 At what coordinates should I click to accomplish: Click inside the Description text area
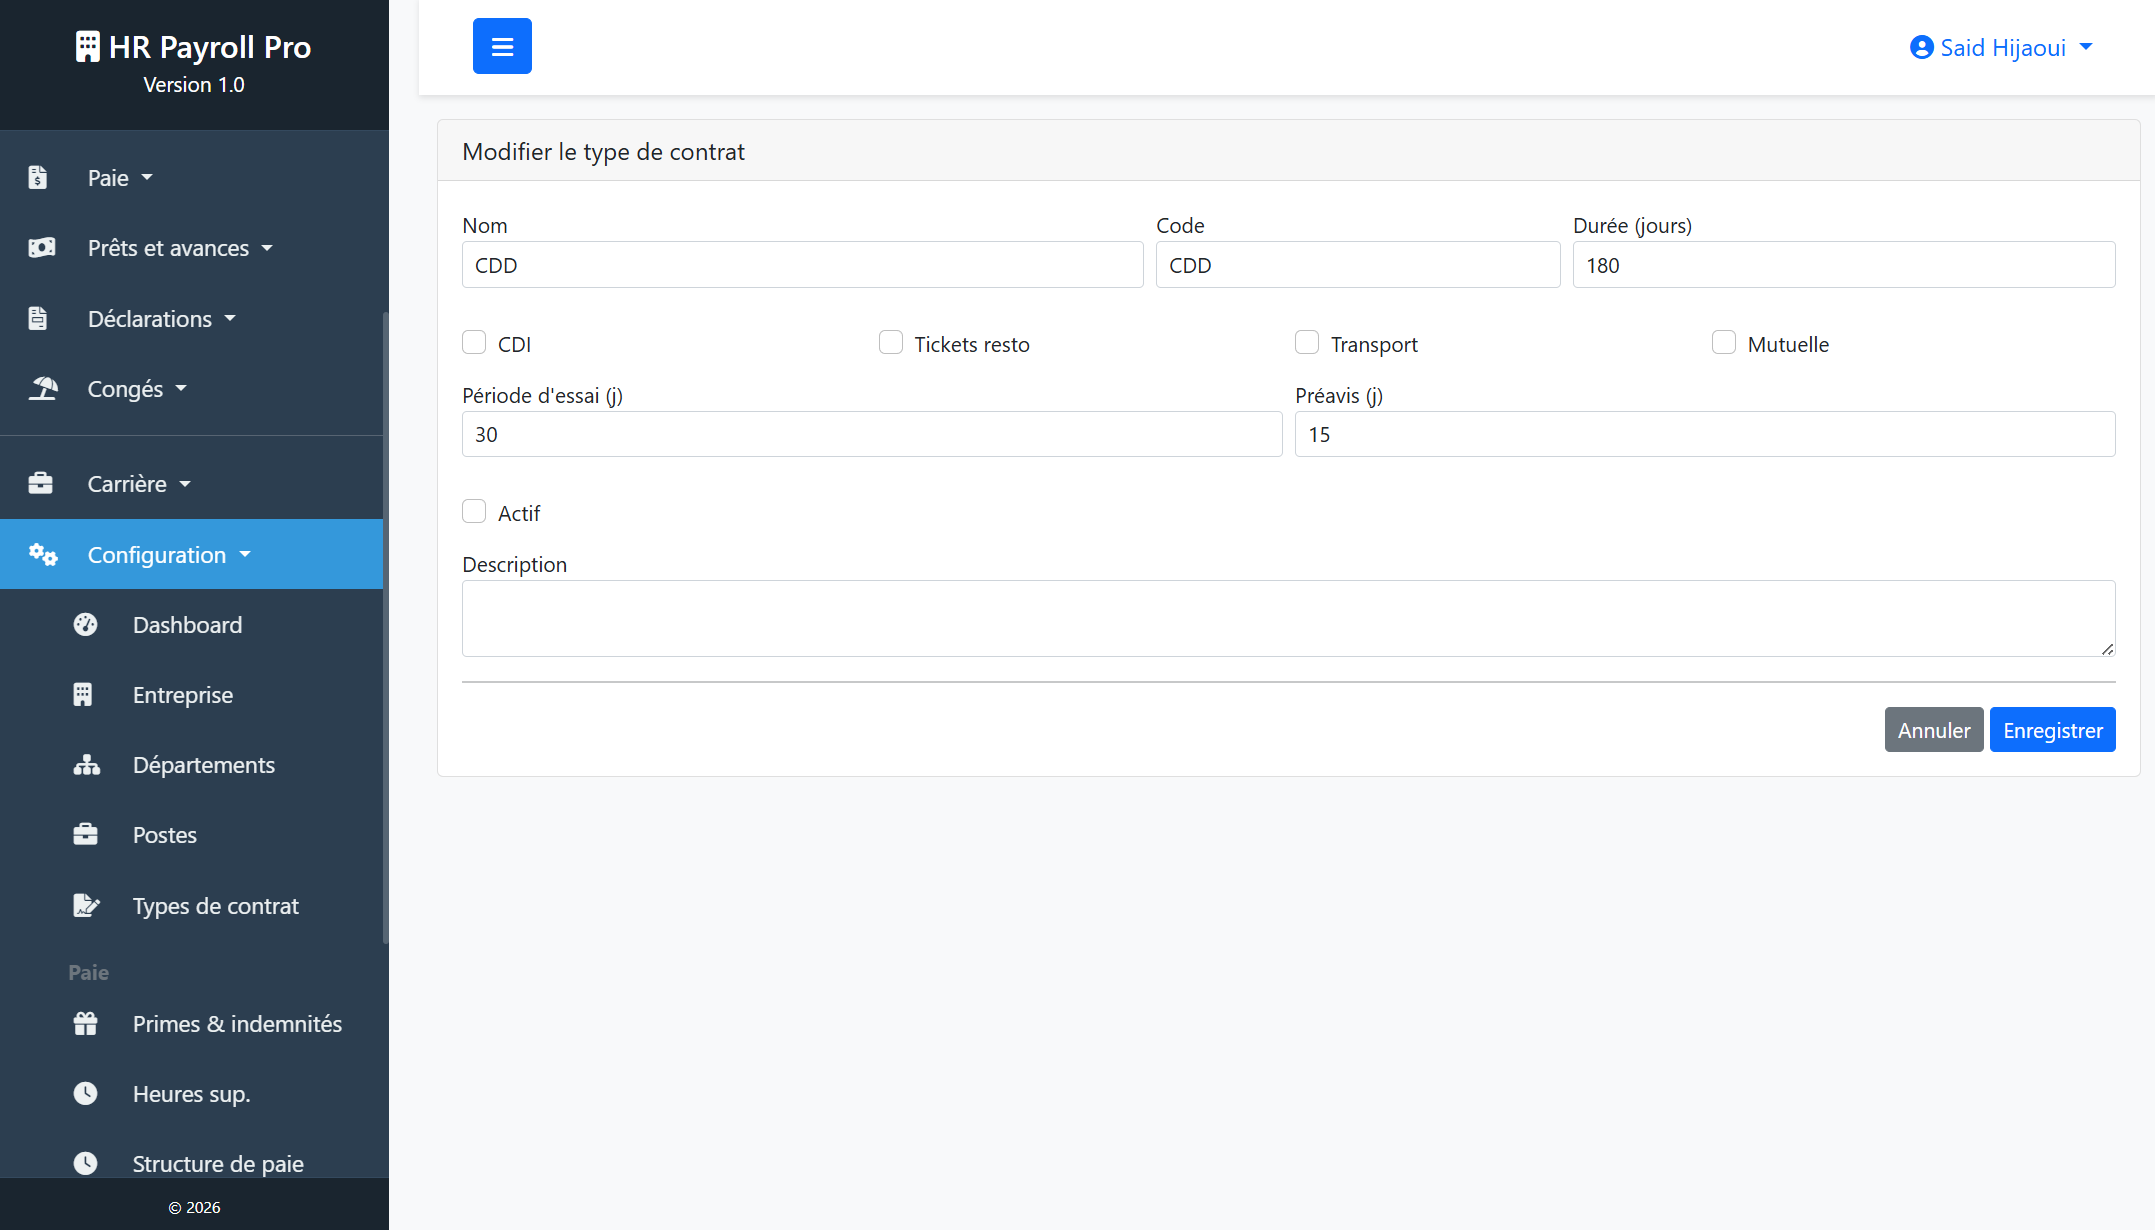point(1288,618)
